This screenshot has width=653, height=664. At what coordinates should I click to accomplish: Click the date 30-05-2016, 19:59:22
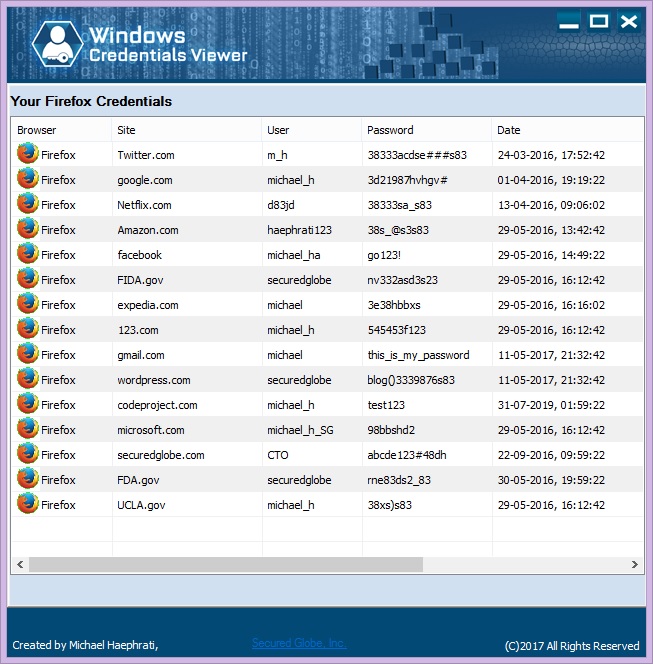551,480
